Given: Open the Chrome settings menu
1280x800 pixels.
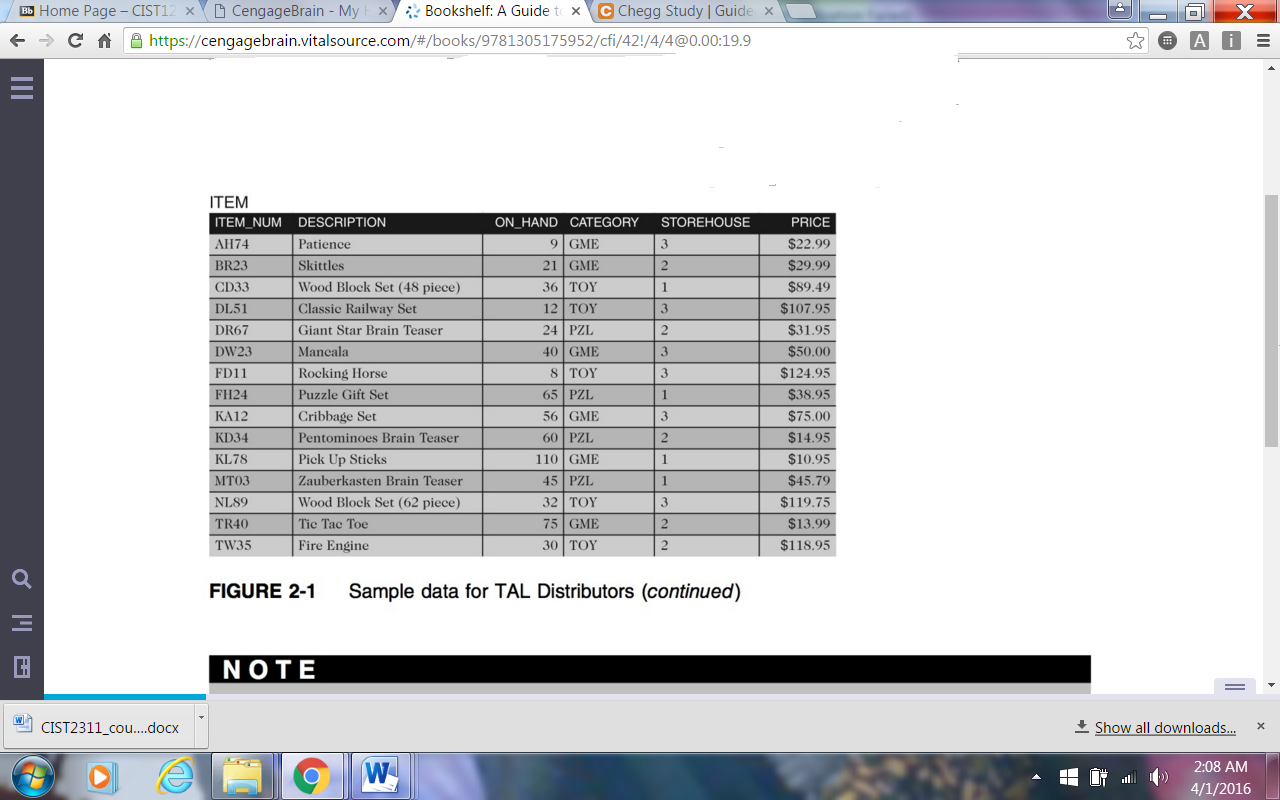Looking at the screenshot, I should [1262, 41].
